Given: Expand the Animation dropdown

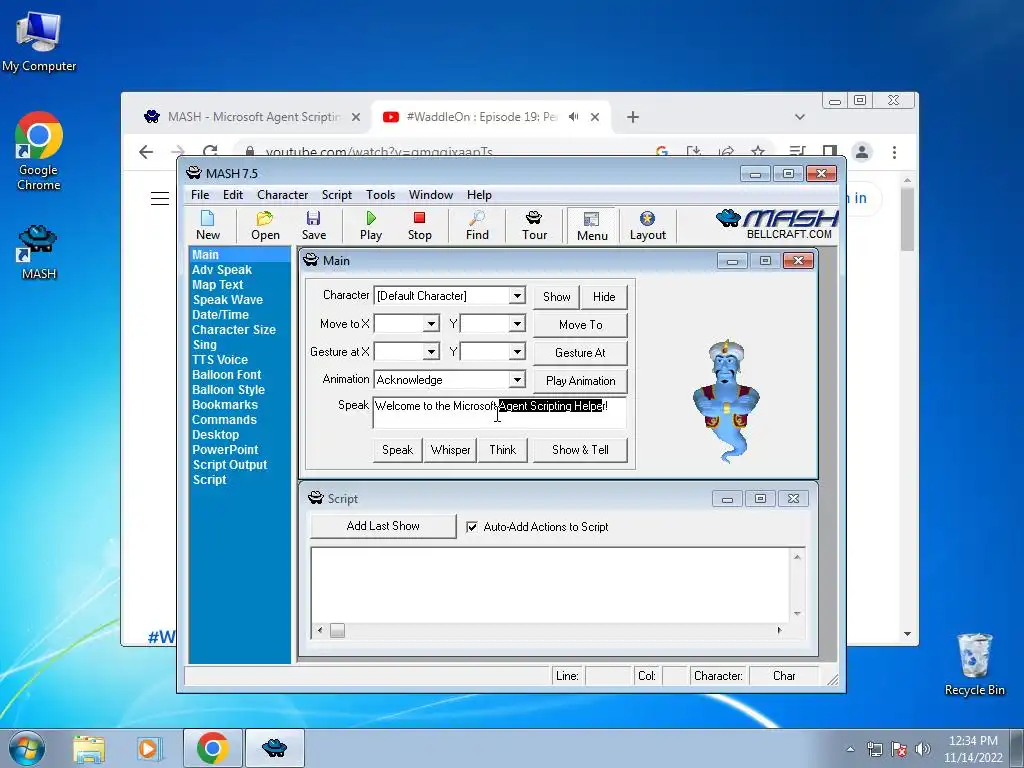Looking at the screenshot, I should point(517,379).
